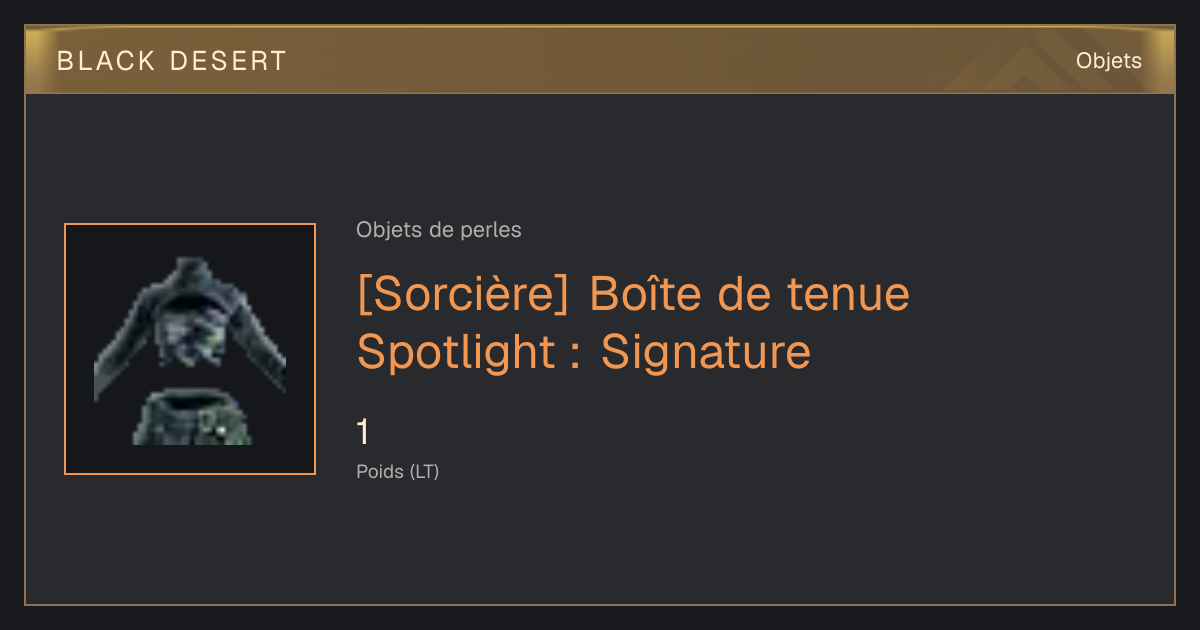Click the BLACK DESERT title
1200x630 pixels.
(172, 61)
